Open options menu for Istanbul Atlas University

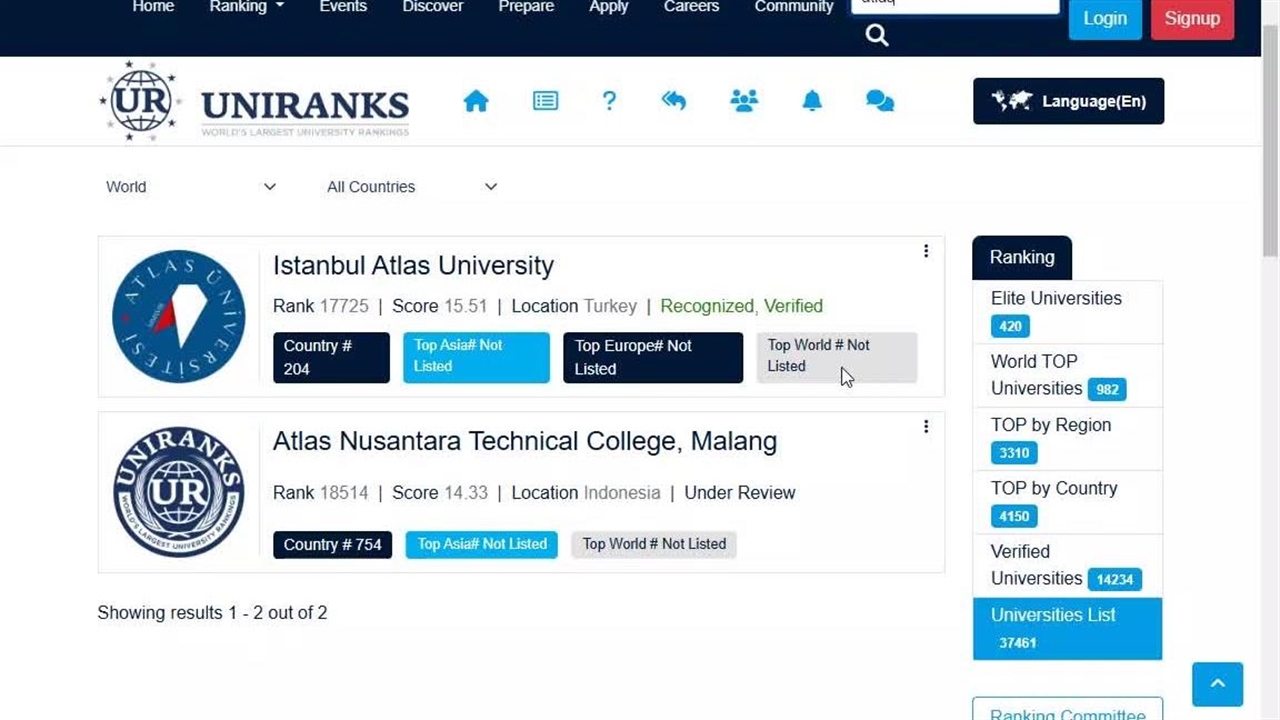click(926, 251)
